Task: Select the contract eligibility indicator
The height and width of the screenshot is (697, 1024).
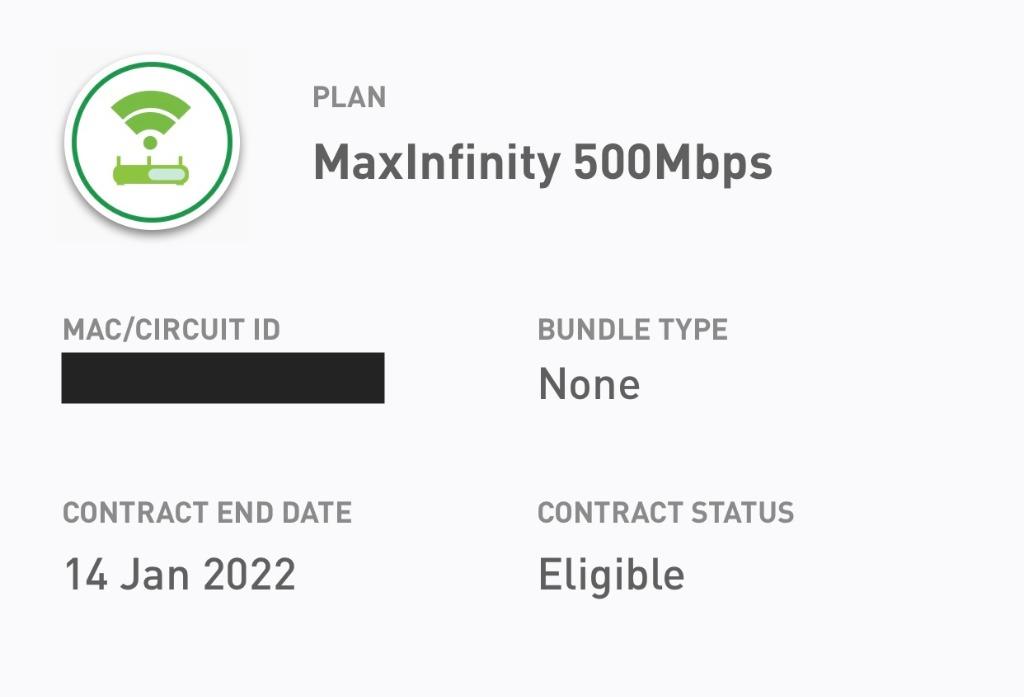Action: (611, 573)
